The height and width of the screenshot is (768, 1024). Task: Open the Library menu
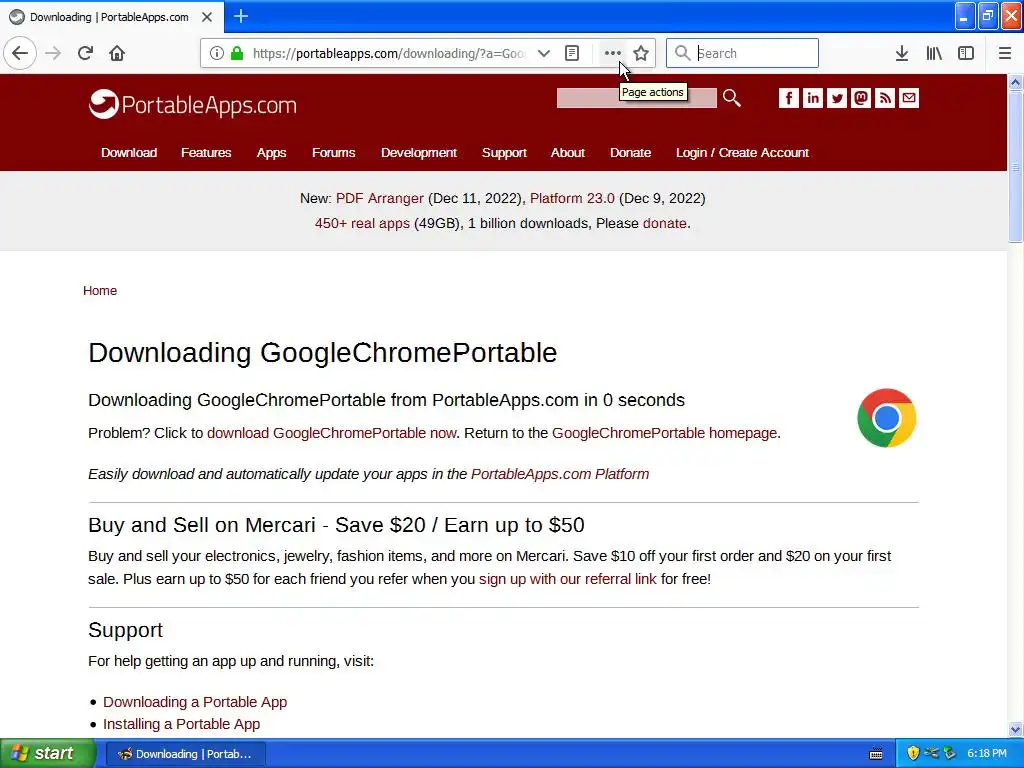(x=934, y=53)
